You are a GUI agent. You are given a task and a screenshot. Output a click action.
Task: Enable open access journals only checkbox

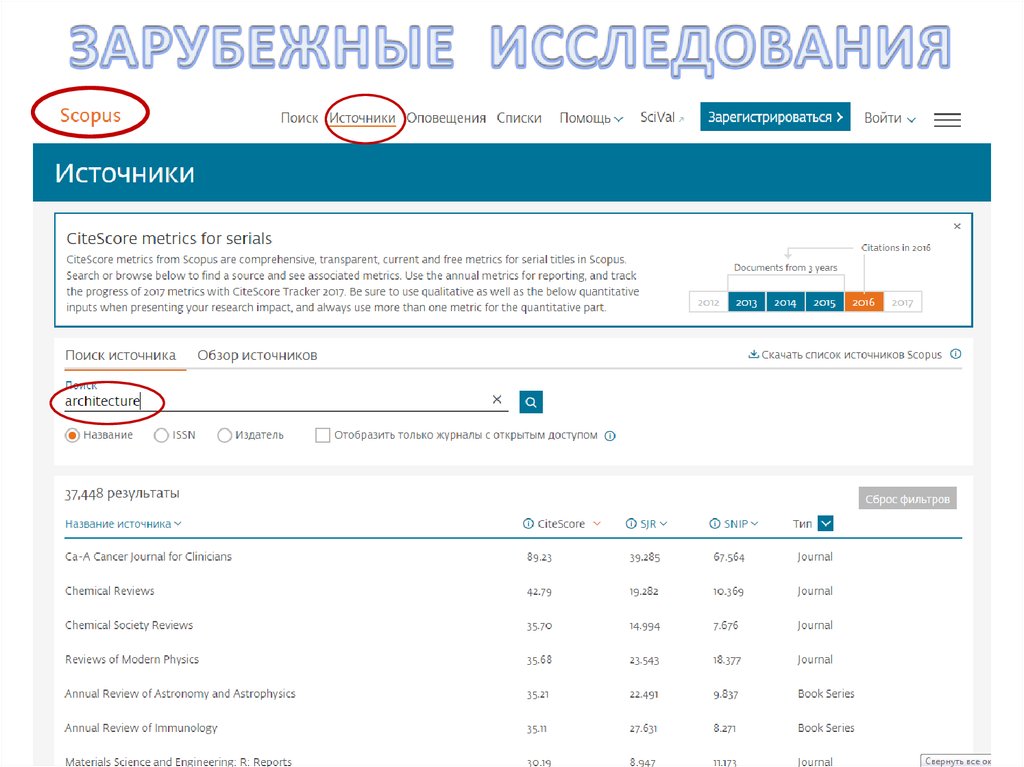[x=323, y=435]
